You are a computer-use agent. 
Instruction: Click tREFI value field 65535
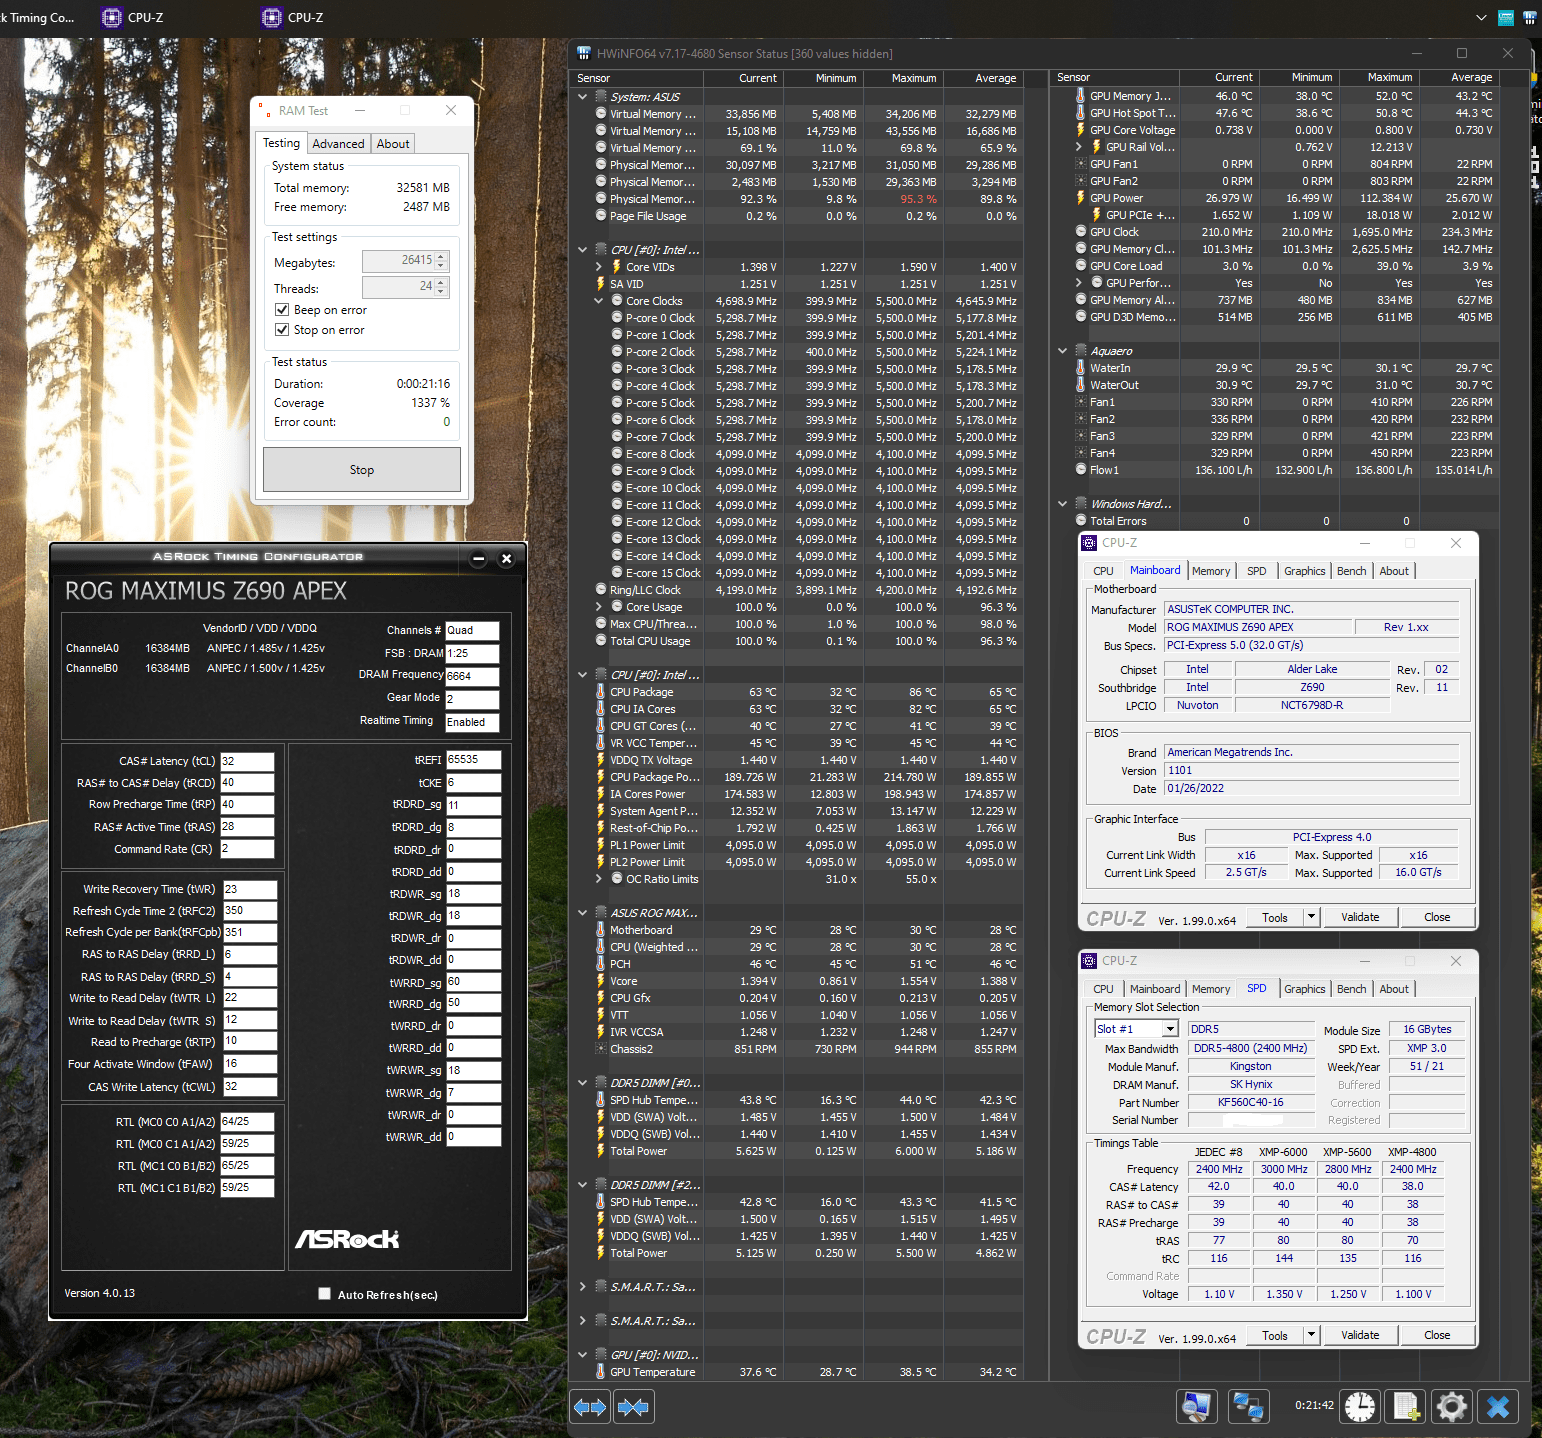(473, 760)
